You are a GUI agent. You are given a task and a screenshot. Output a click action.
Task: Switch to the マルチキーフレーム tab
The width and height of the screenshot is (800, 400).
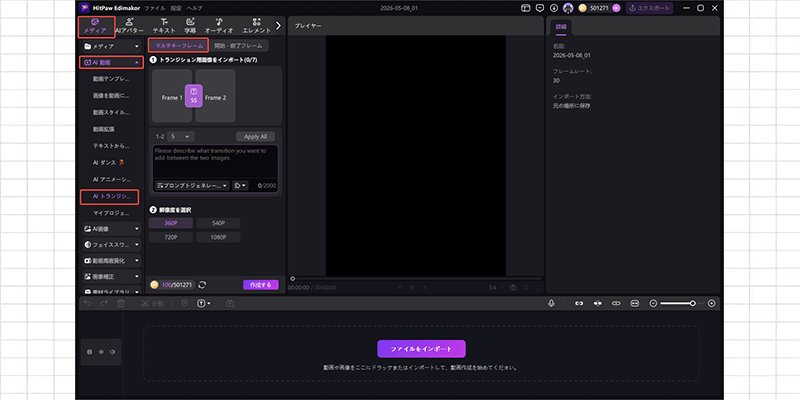click(x=179, y=45)
